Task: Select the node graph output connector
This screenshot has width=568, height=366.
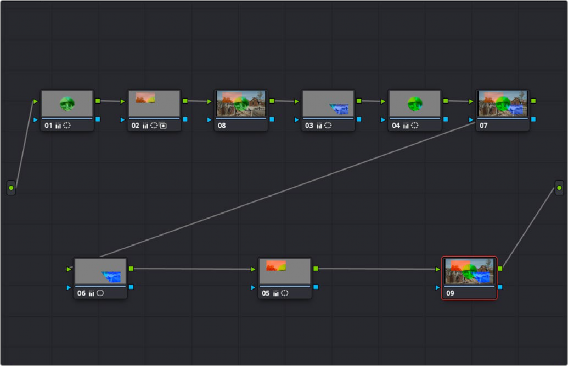Action: point(559,188)
